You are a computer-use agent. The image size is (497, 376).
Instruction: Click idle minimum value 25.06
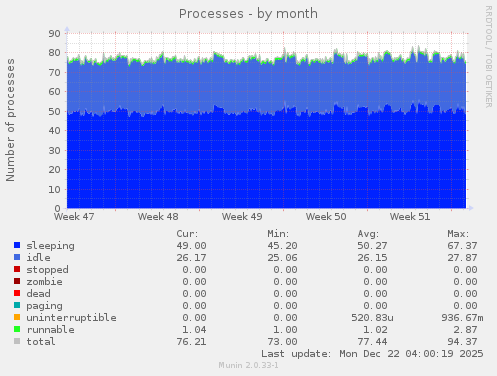pyautogui.click(x=282, y=258)
